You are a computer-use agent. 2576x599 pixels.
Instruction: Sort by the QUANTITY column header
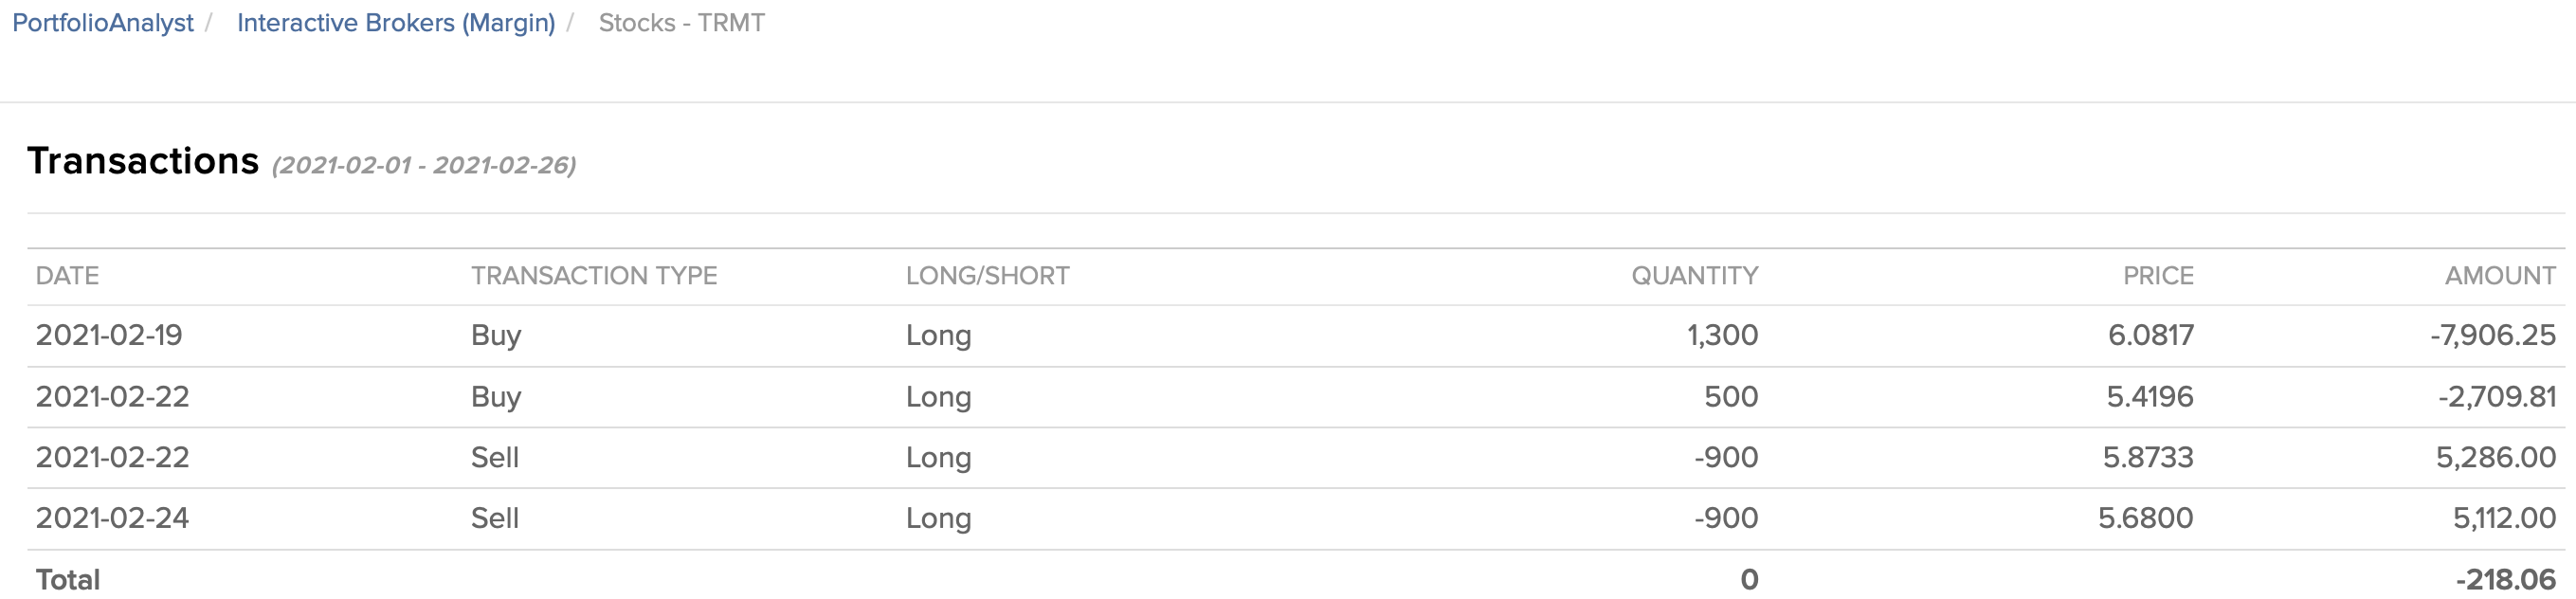tap(1694, 276)
